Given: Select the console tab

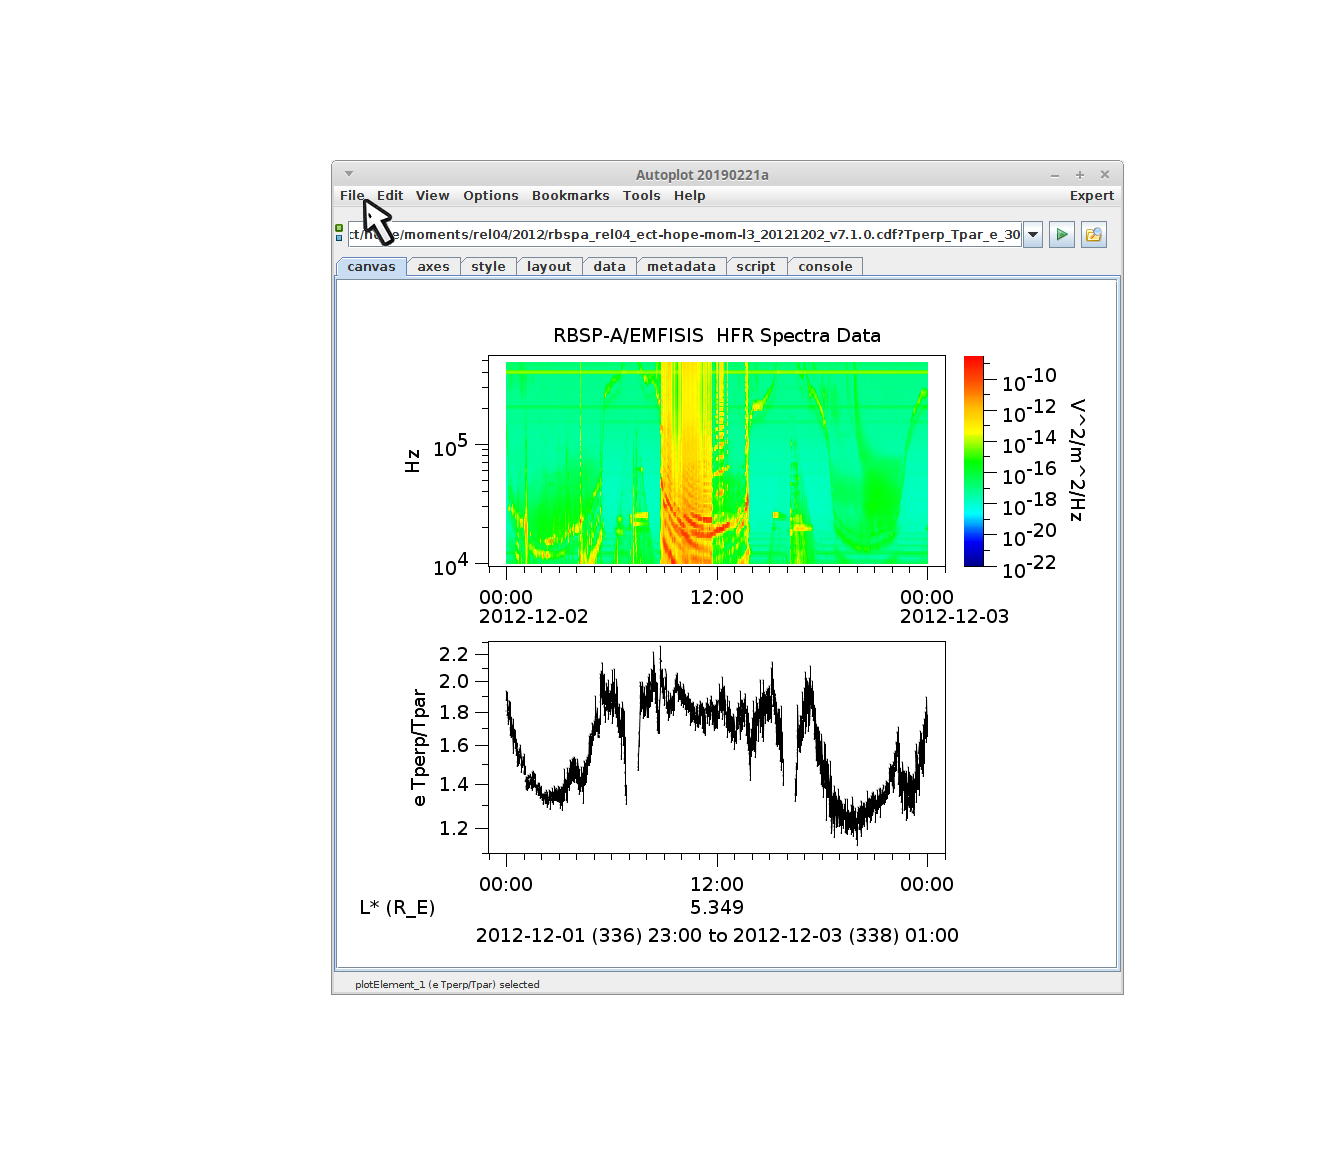Looking at the screenshot, I should (824, 267).
